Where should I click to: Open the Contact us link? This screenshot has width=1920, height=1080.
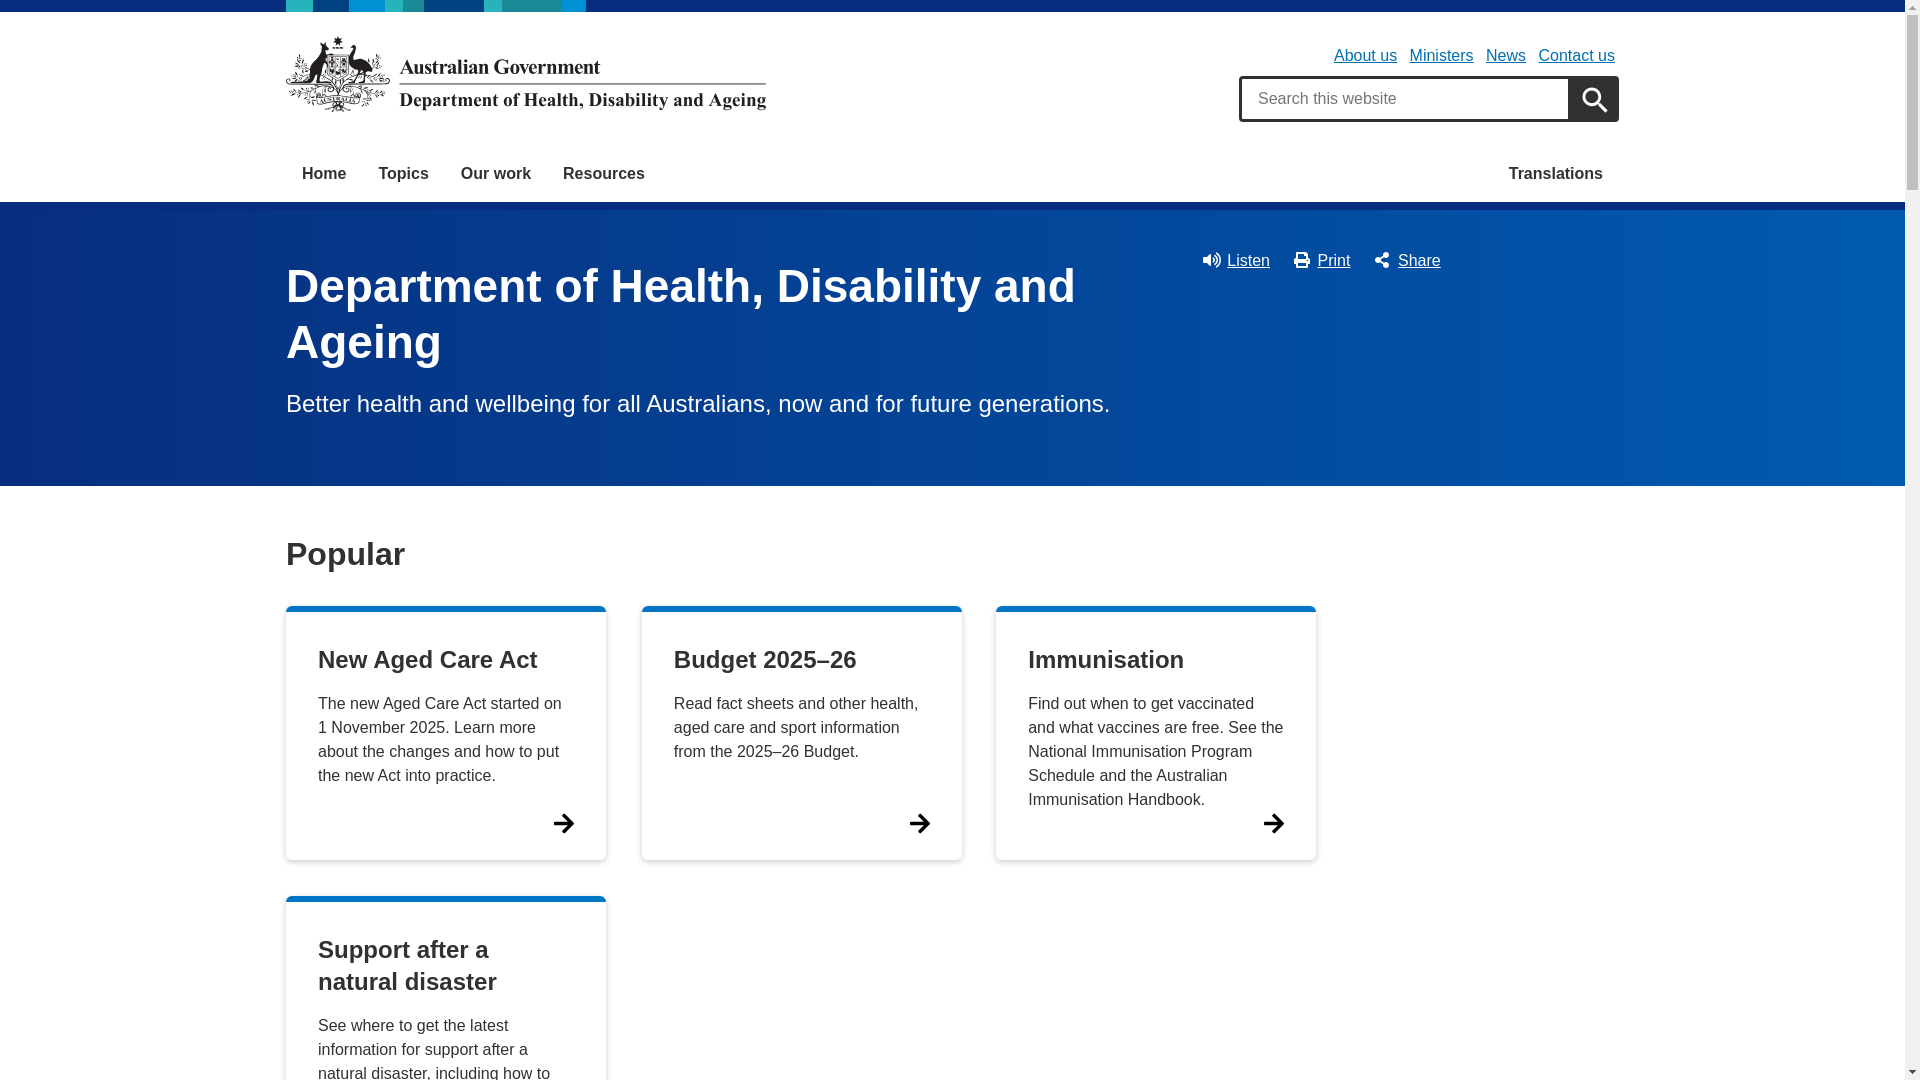1576,56
